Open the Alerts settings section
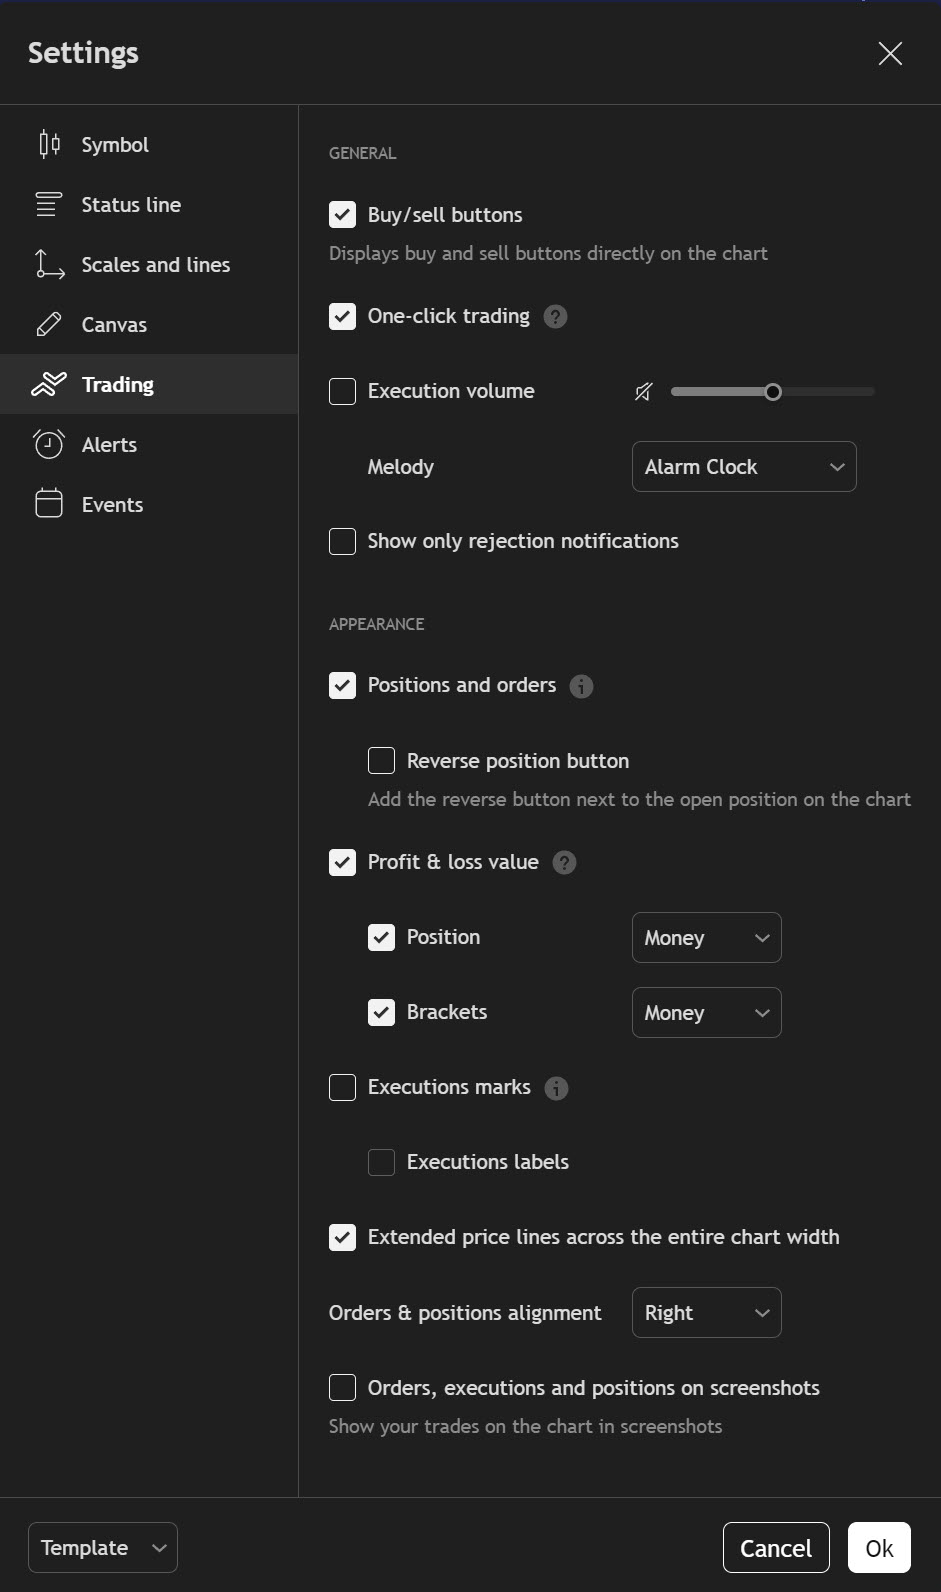Screen dimensions: 941x1592 coord(109,445)
